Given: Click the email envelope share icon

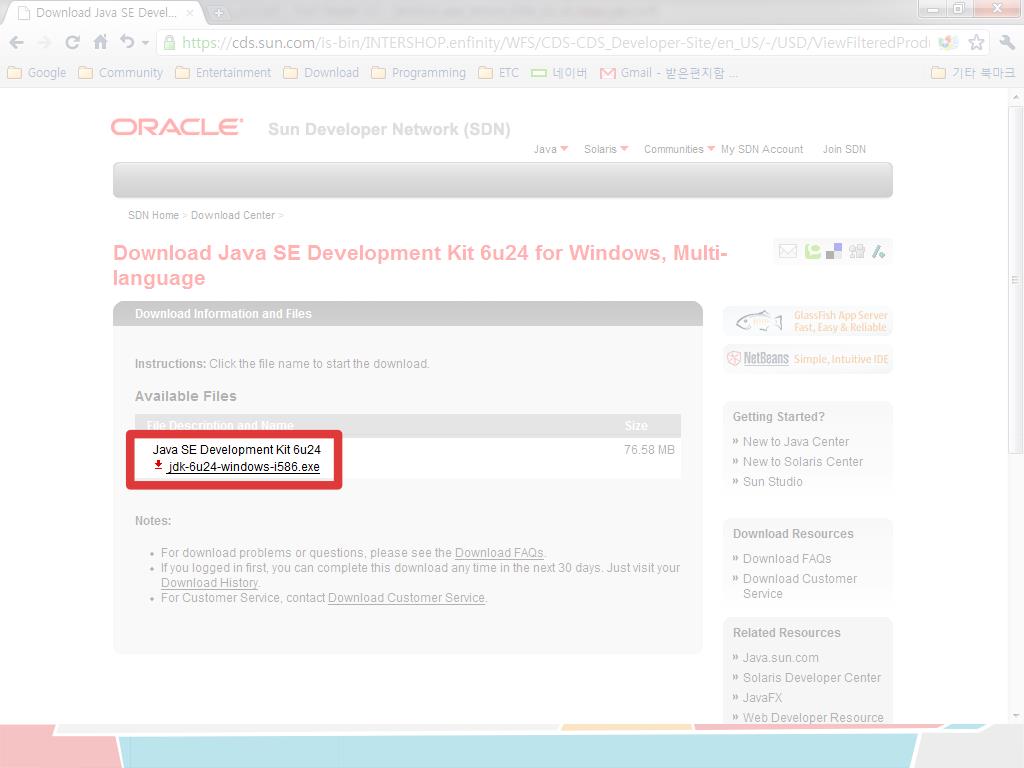Looking at the screenshot, I should point(788,251).
